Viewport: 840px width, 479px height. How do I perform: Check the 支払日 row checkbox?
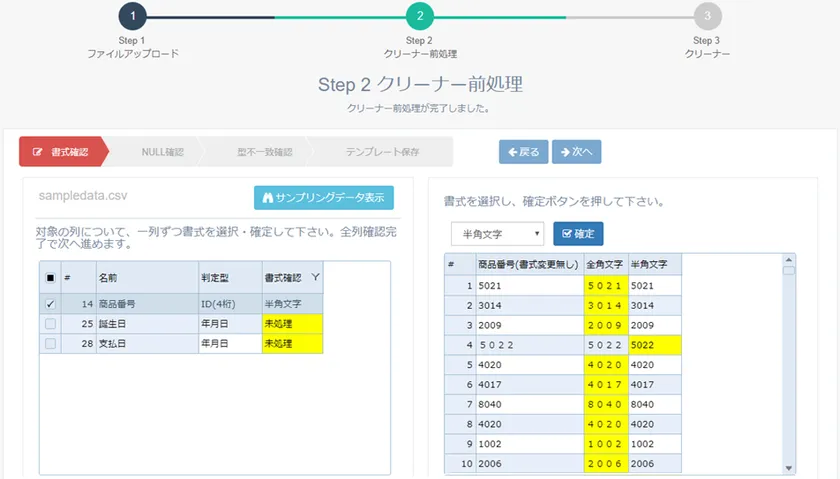tap(50, 343)
